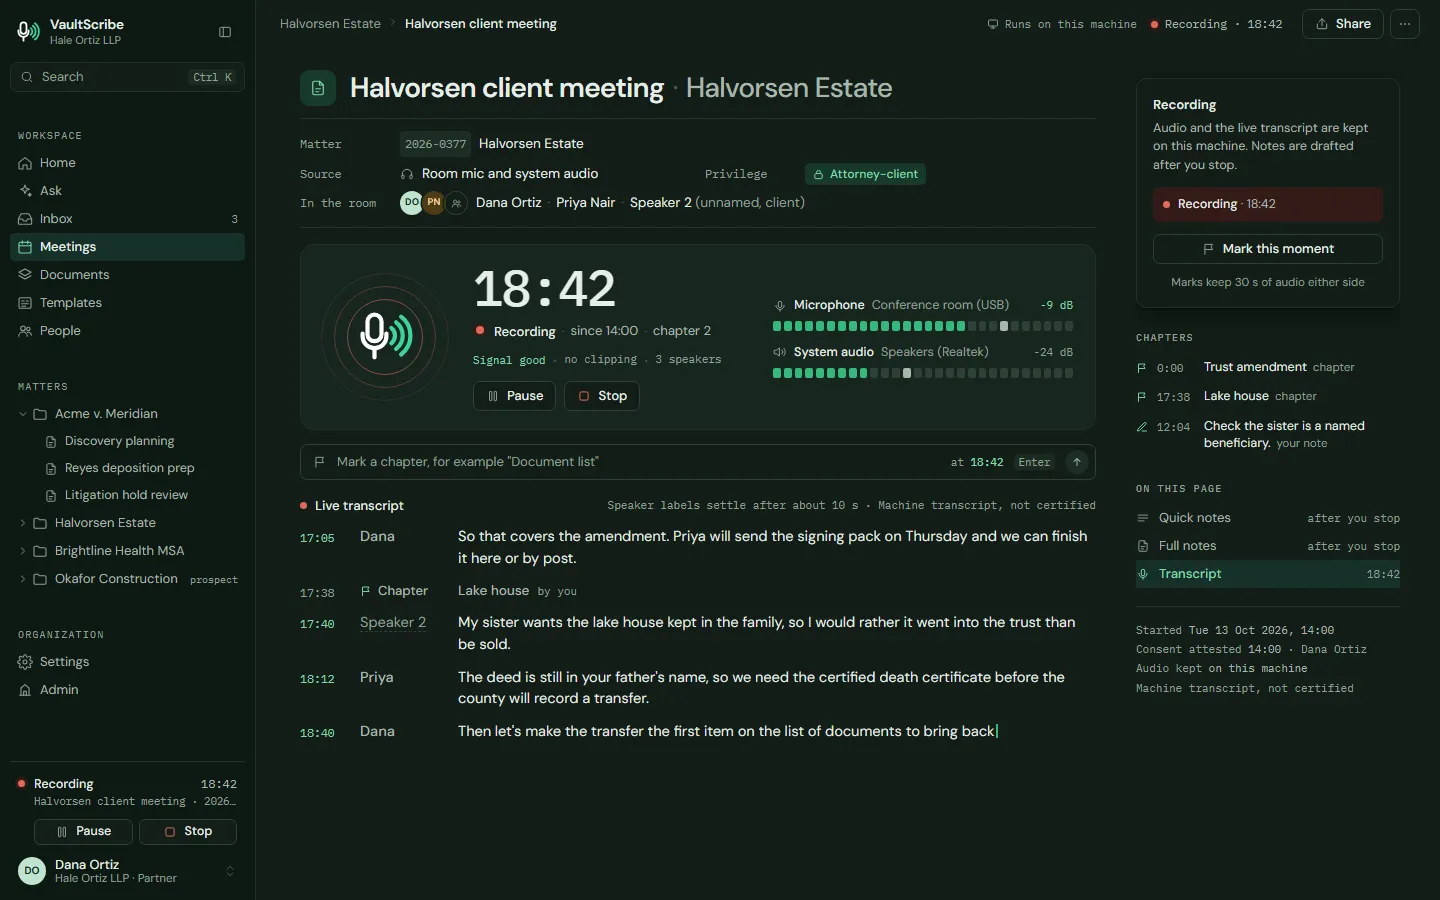Screen dimensions: 1440x900
Task: Go to Documents in the sidebar
Action: (127, 275)
